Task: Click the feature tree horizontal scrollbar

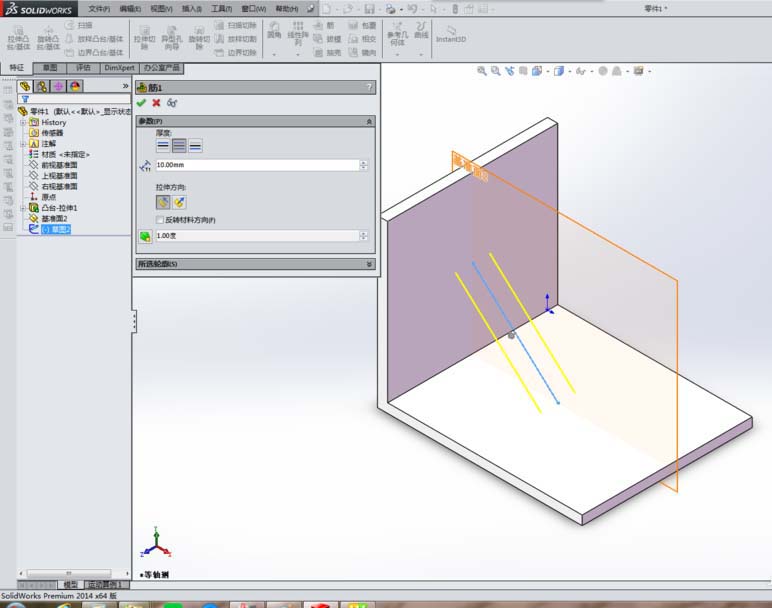Action: coord(69,573)
